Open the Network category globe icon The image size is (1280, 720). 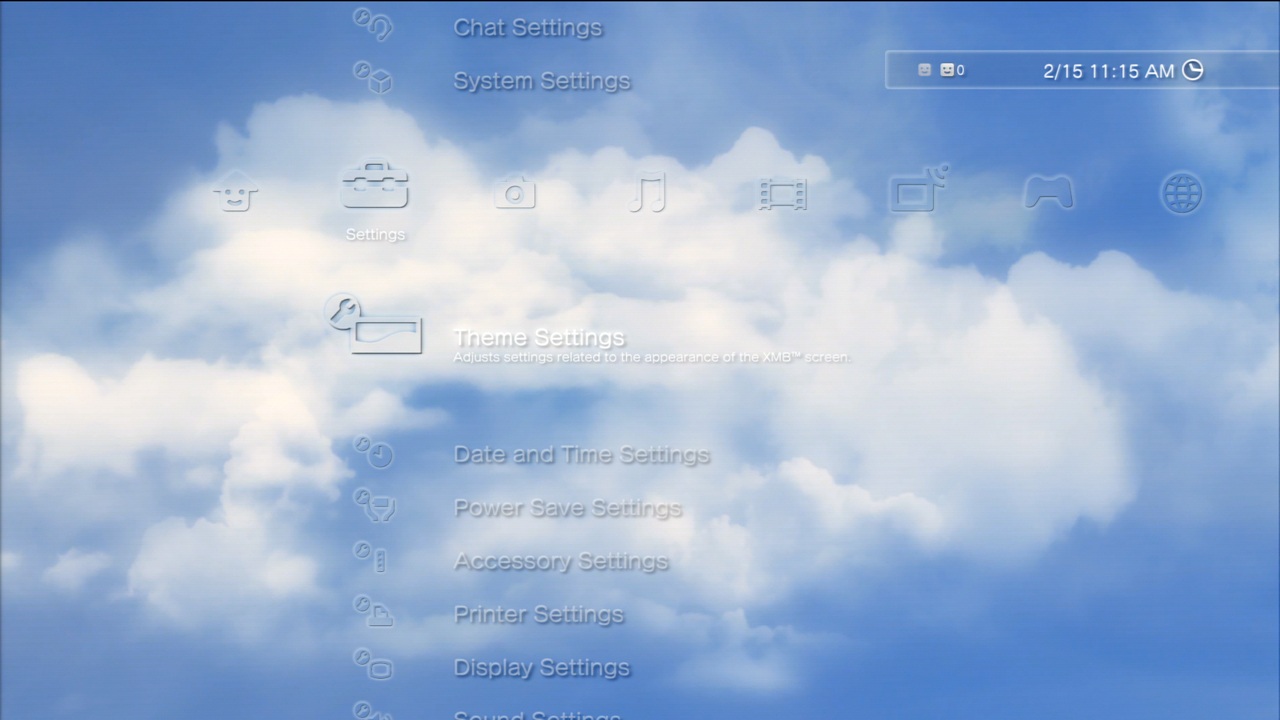click(x=1181, y=192)
